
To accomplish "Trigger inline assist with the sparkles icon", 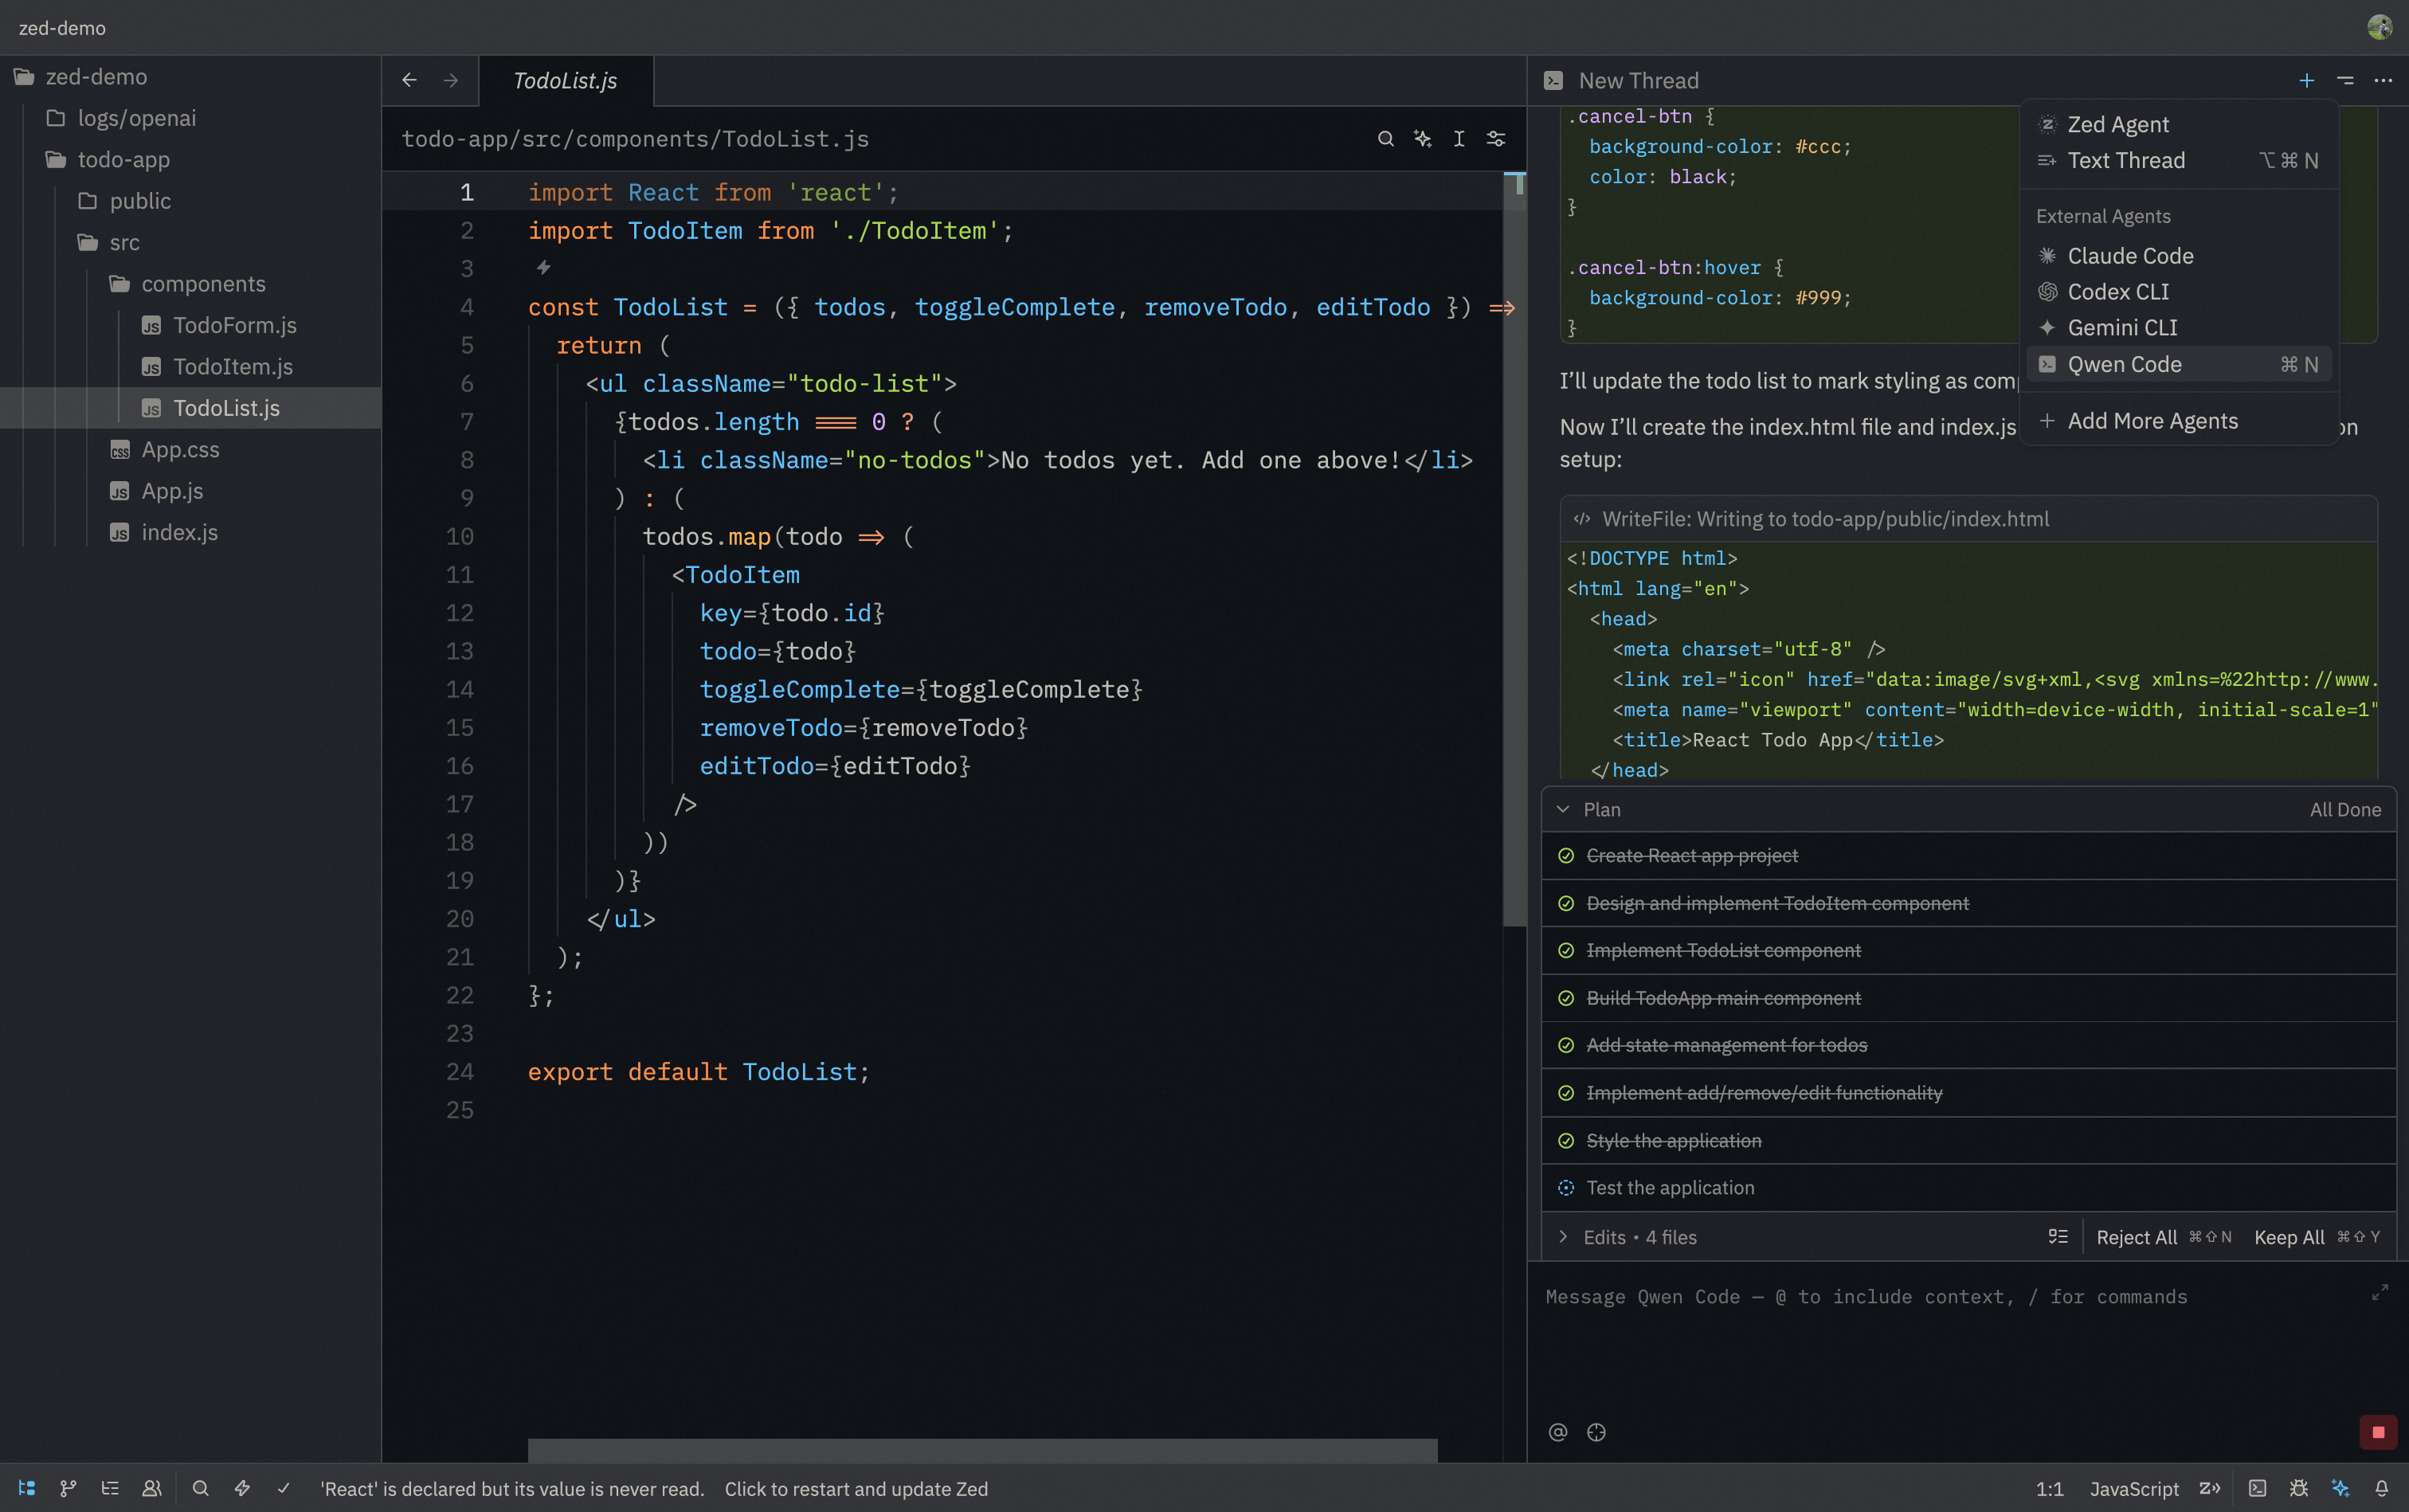I will pos(1423,139).
